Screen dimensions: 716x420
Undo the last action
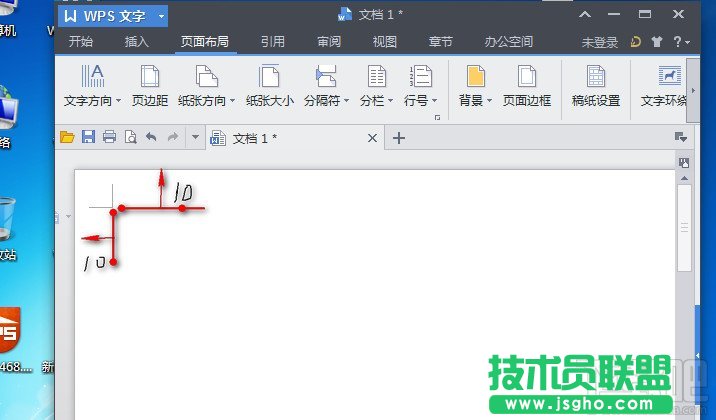click(151, 137)
